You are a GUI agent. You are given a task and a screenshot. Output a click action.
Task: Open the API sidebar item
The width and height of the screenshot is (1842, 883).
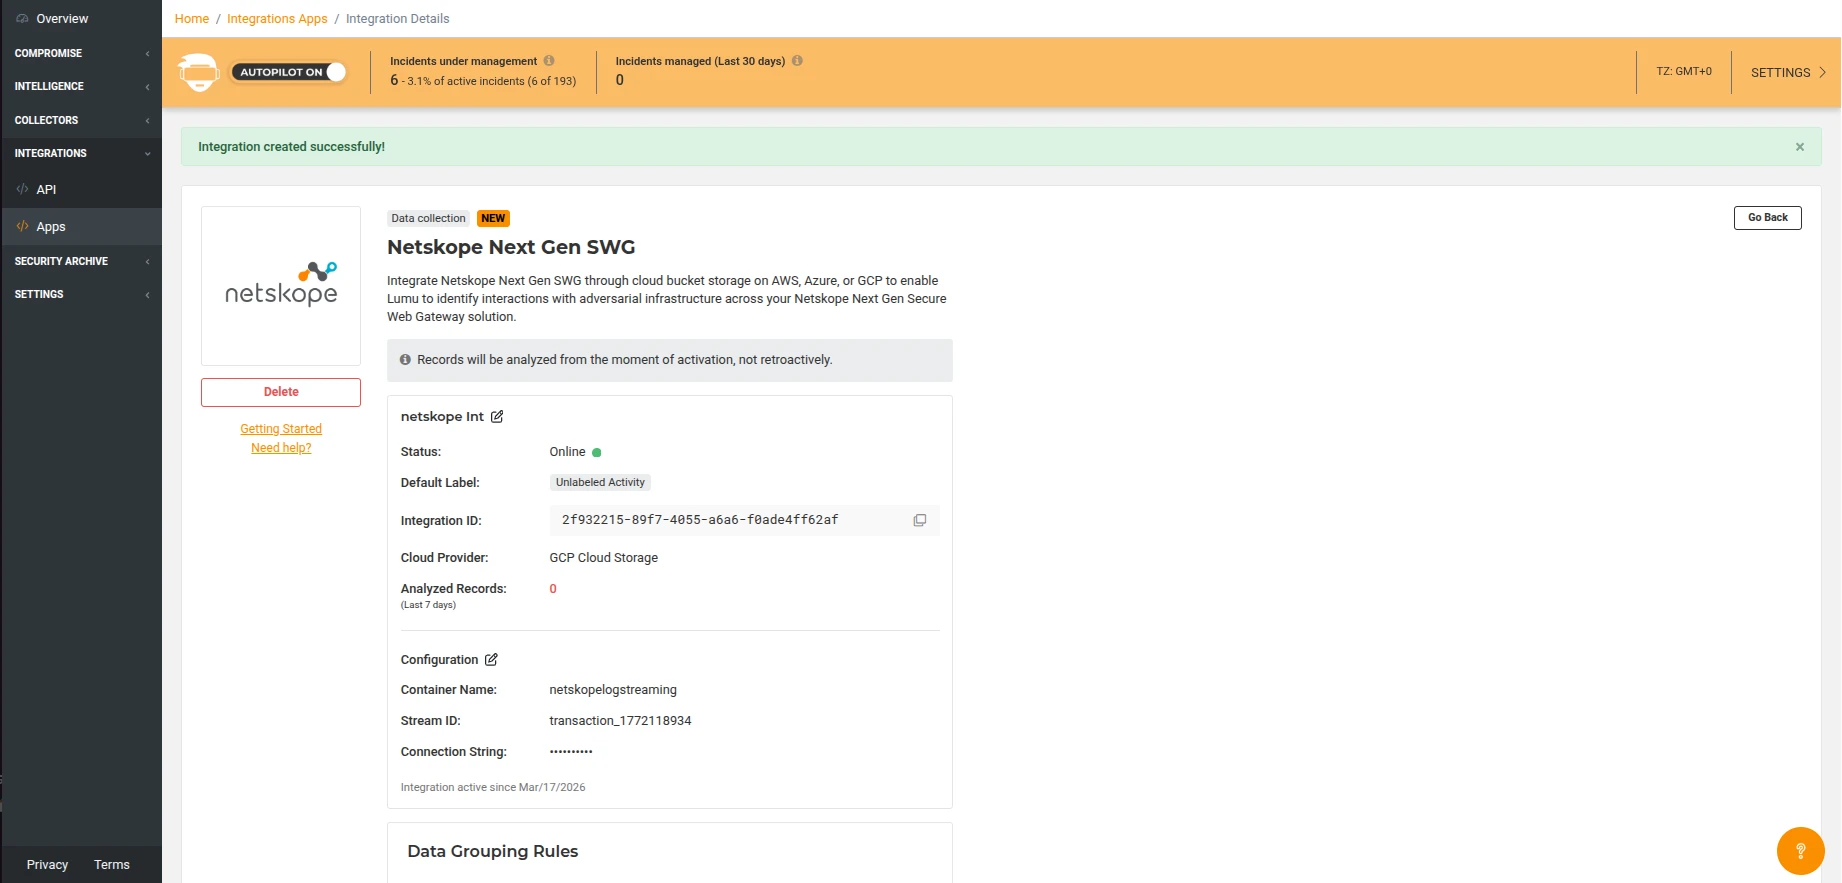(x=46, y=189)
